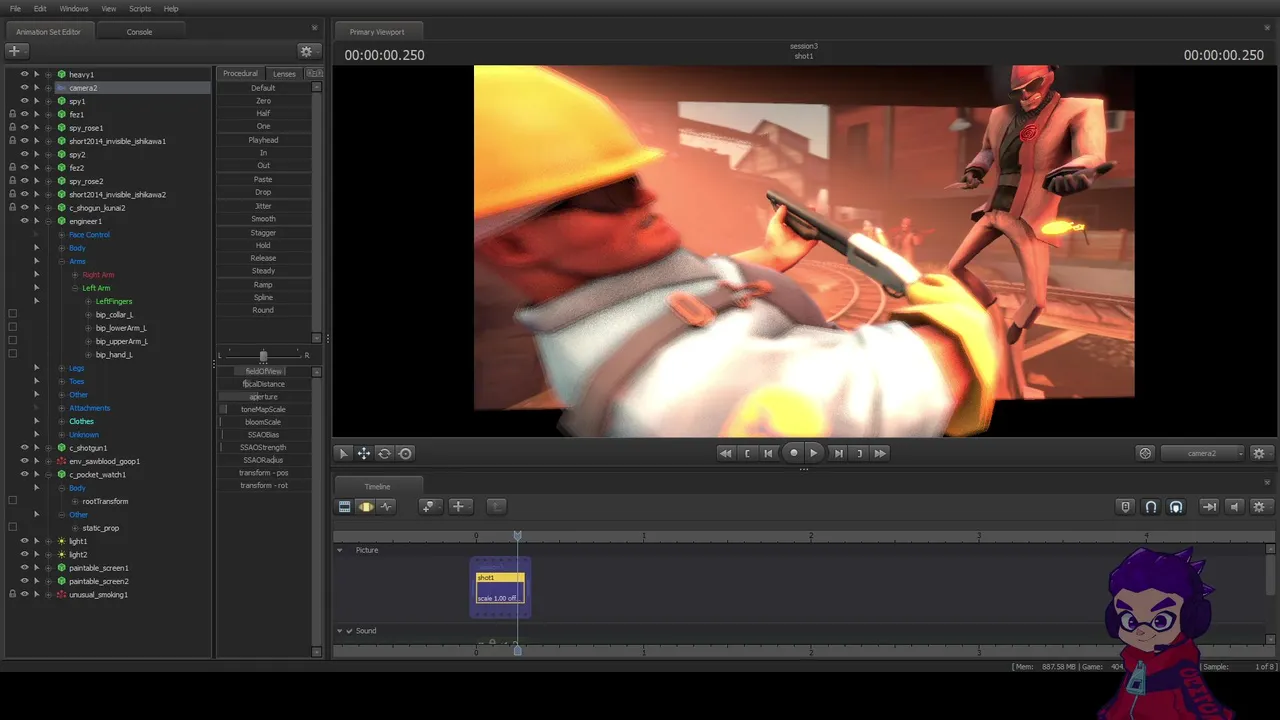Click the bloomScale slider

264,422
